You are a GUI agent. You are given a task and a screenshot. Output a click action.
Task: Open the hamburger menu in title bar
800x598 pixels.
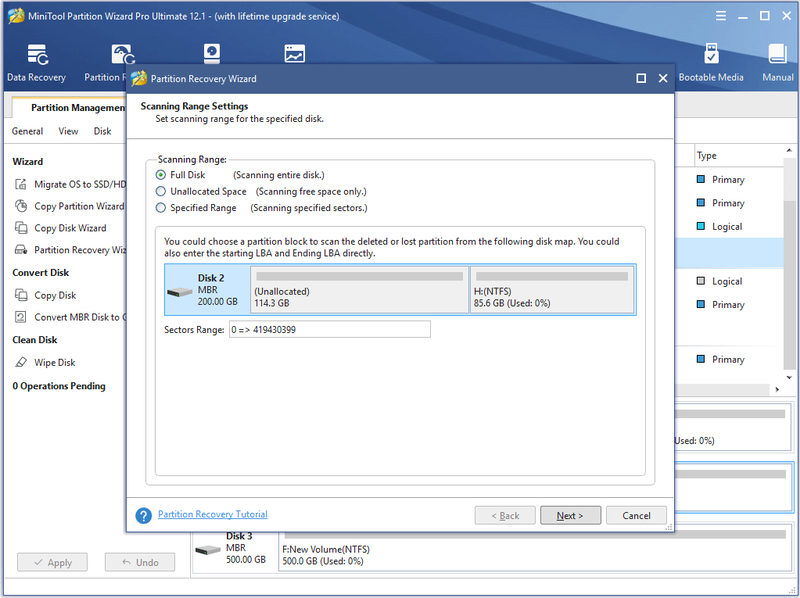(x=720, y=16)
